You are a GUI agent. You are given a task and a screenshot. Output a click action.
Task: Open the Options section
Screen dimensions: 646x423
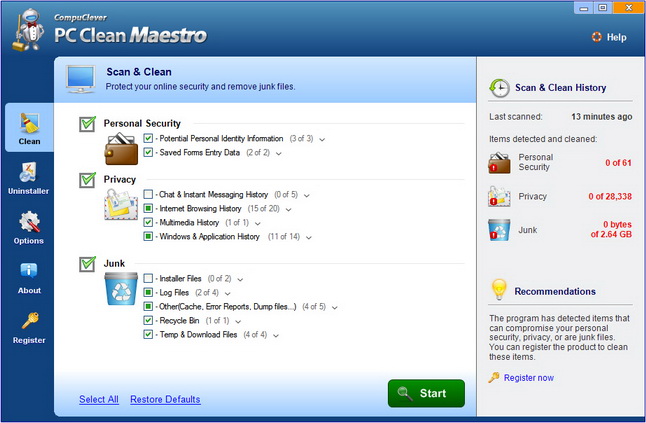point(28,228)
